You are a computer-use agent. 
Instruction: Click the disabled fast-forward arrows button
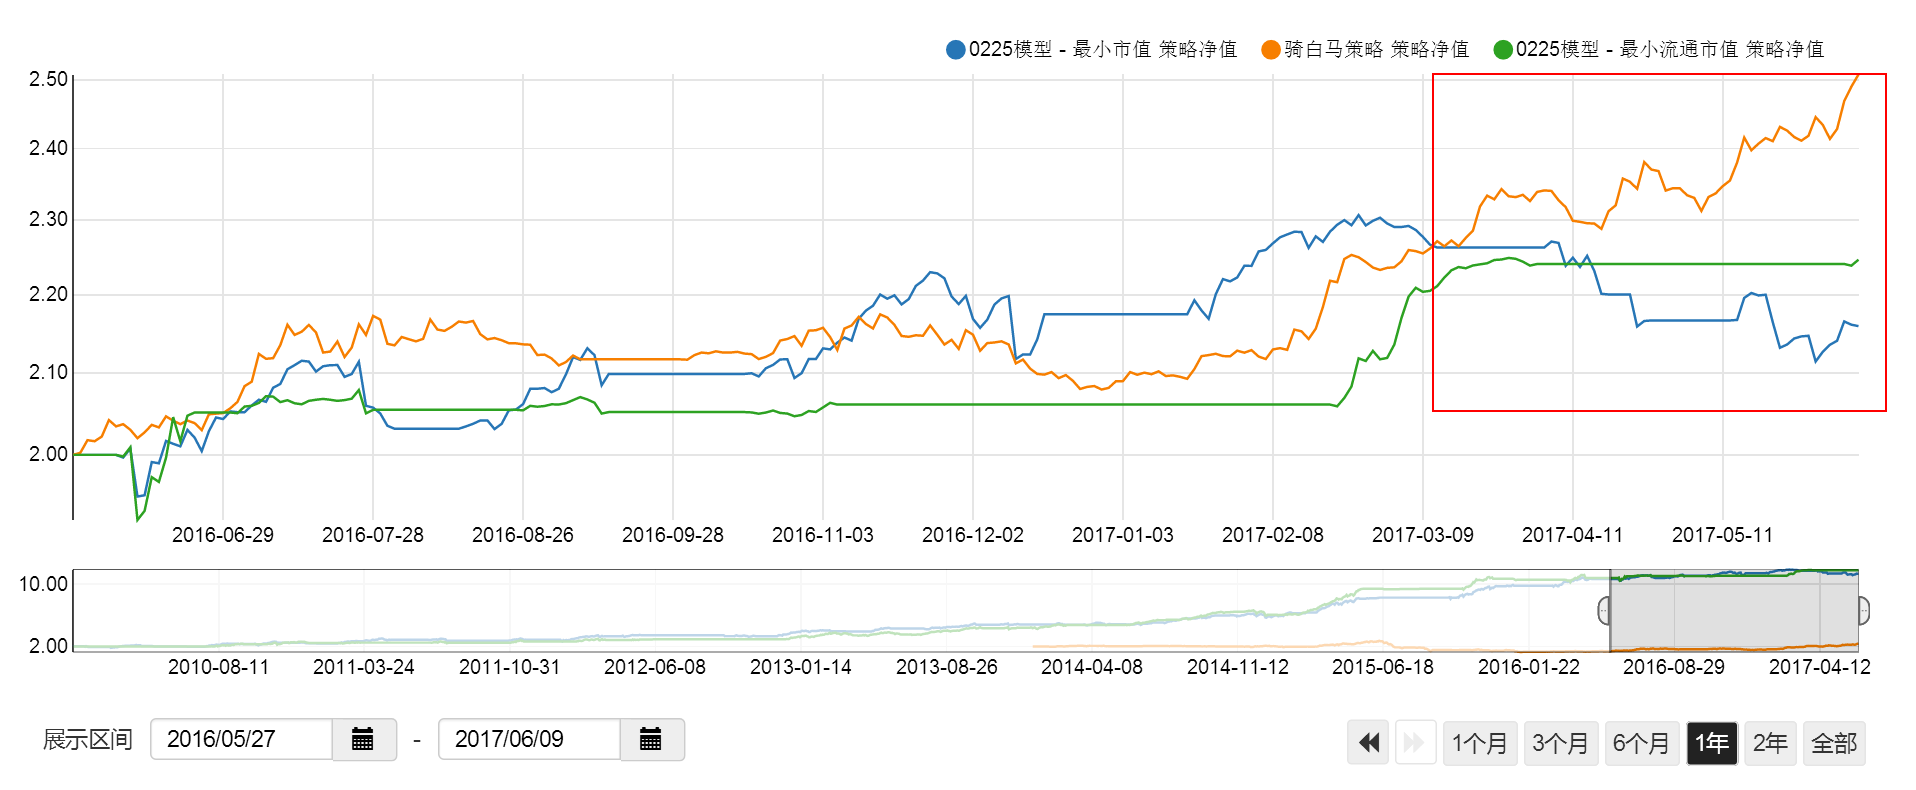click(1415, 743)
